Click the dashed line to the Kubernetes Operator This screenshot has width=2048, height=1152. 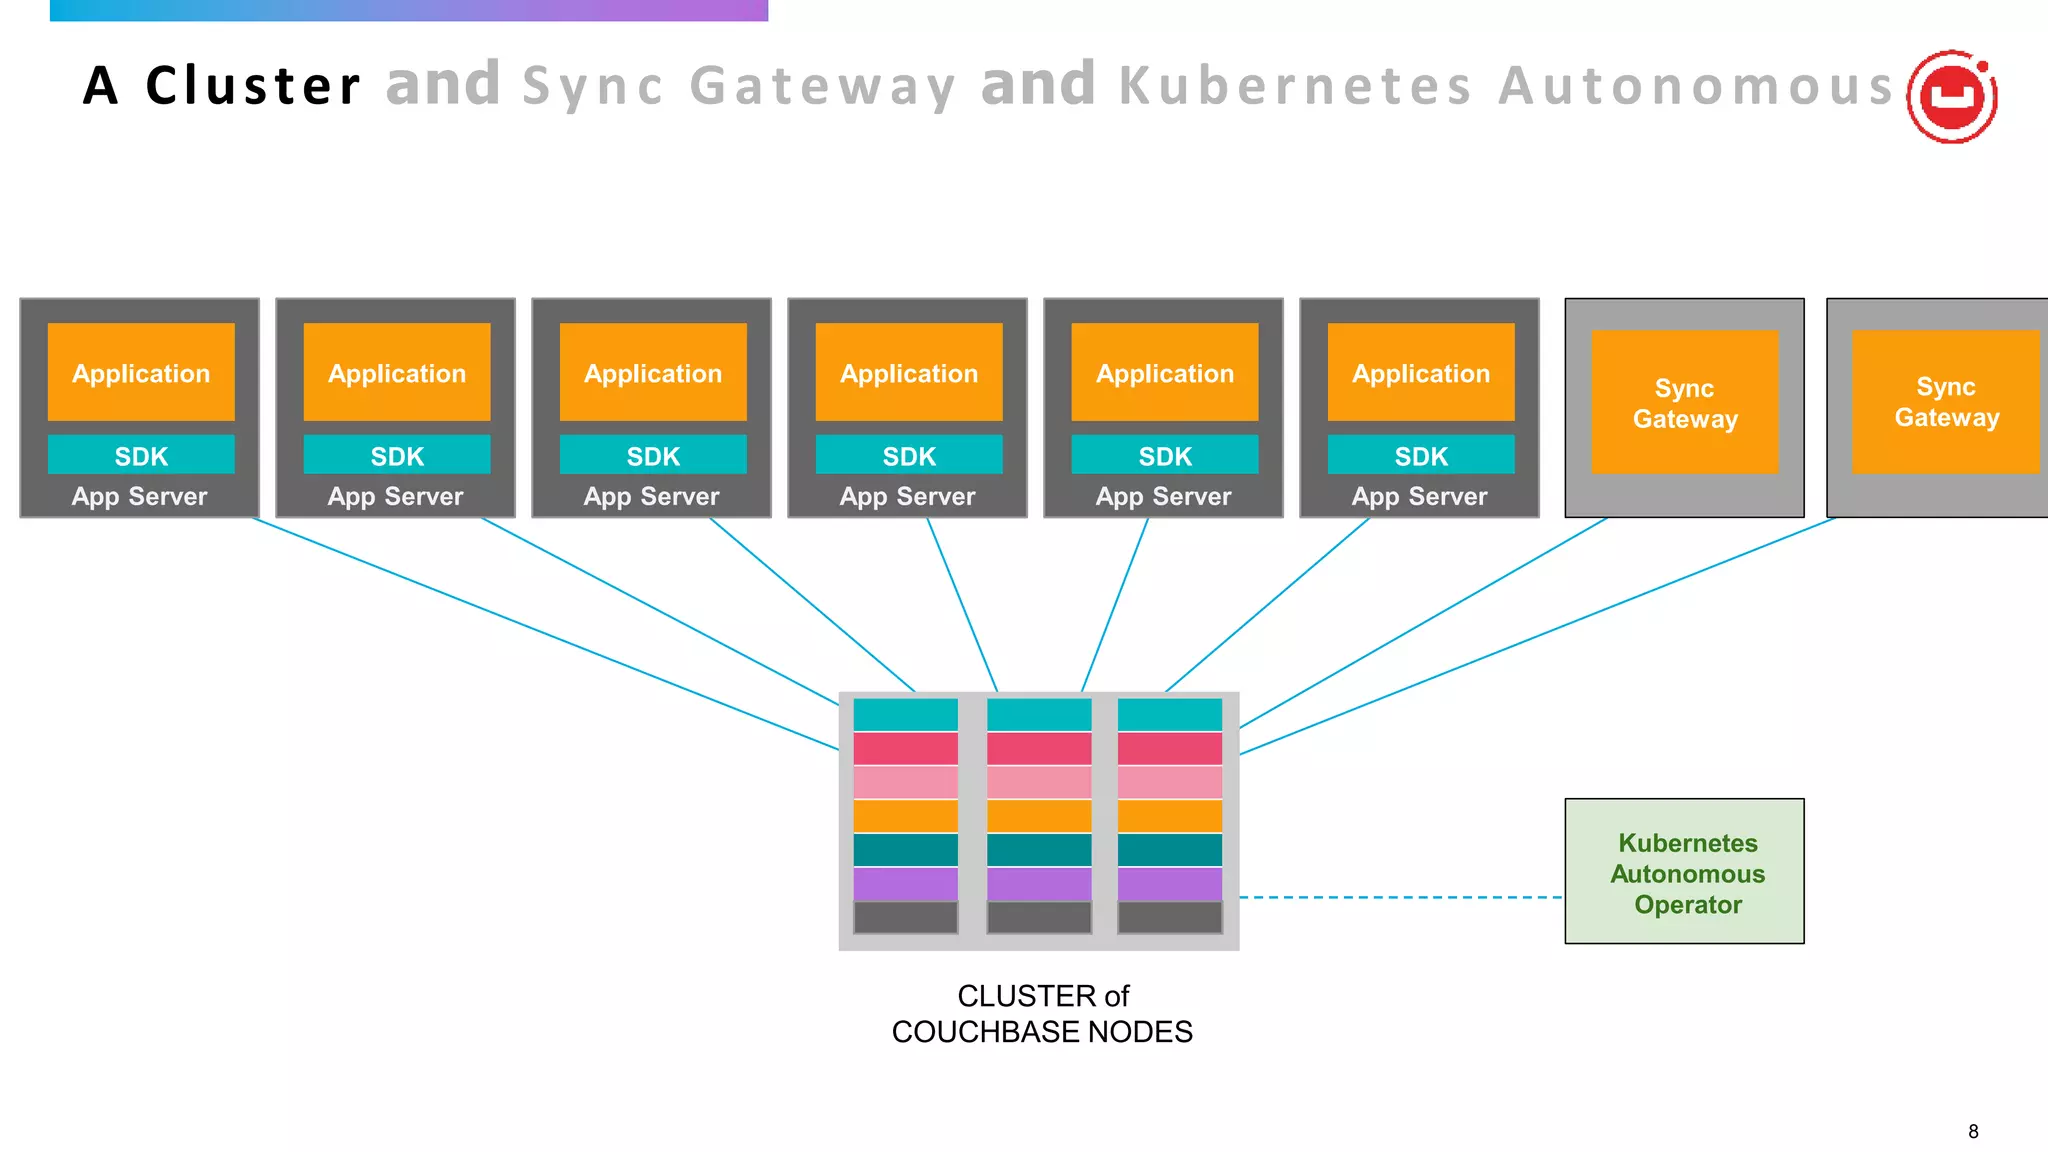1402,897
